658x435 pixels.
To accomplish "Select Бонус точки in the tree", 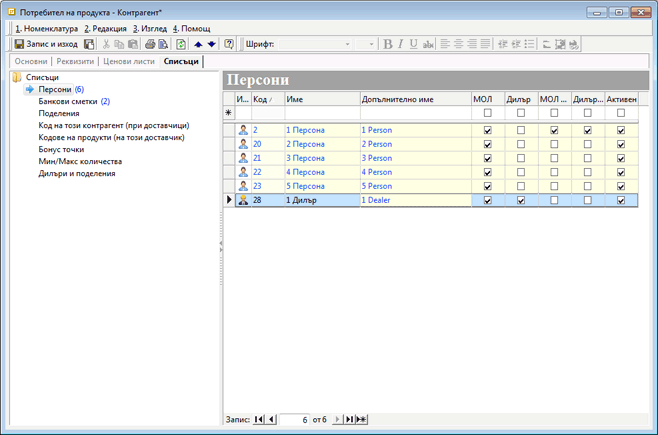I will coord(61,149).
